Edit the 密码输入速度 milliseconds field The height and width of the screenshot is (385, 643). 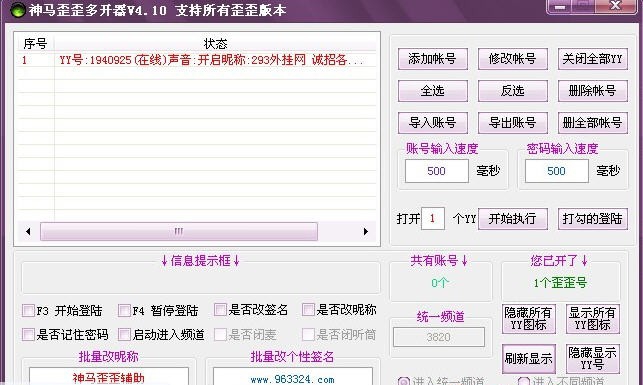click(x=556, y=171)
